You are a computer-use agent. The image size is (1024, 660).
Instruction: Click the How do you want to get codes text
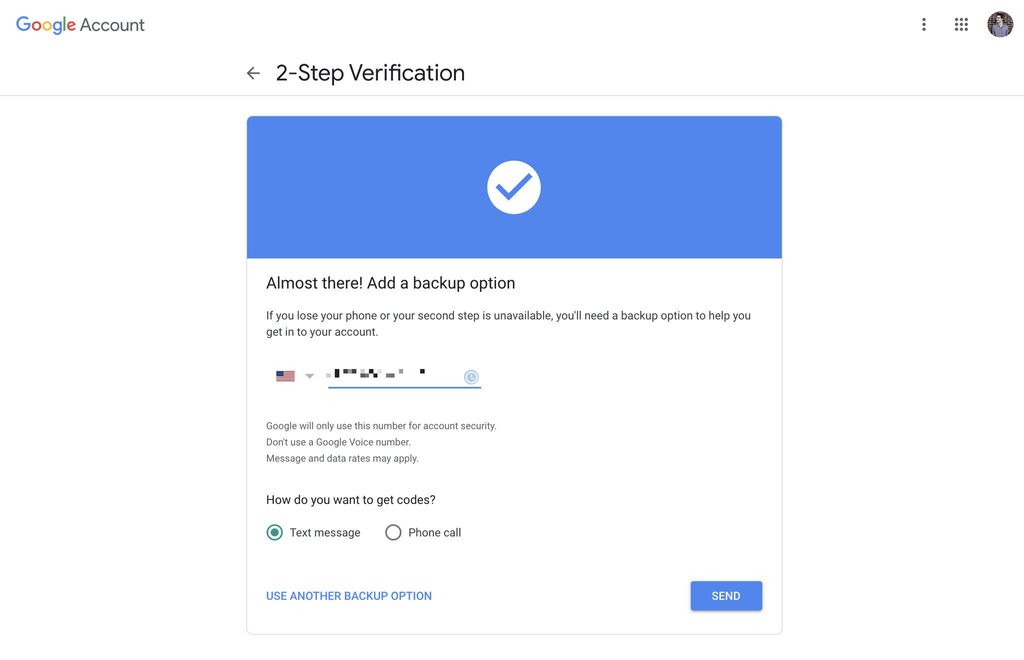[351, 500]
